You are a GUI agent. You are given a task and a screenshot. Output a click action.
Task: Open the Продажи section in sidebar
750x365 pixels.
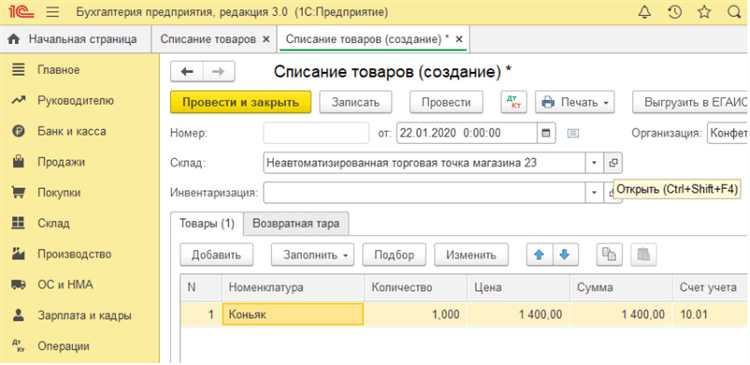(61, 162)
